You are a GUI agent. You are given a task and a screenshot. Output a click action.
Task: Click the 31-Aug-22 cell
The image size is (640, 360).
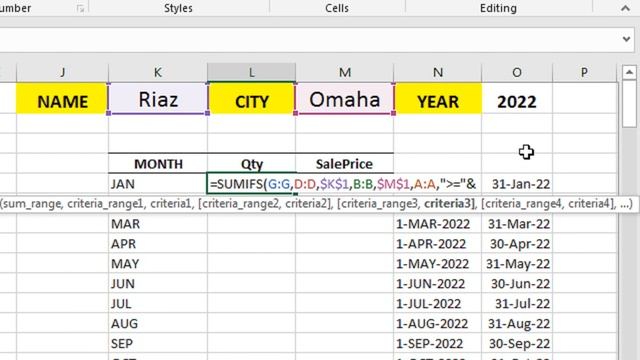(517, 324)
